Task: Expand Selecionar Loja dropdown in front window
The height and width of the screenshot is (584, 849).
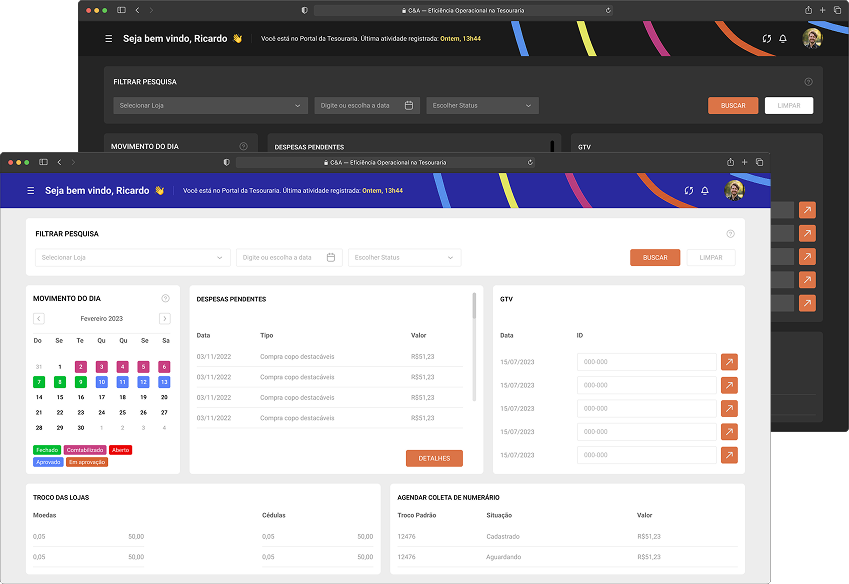Action: click(x=133, y=258)
